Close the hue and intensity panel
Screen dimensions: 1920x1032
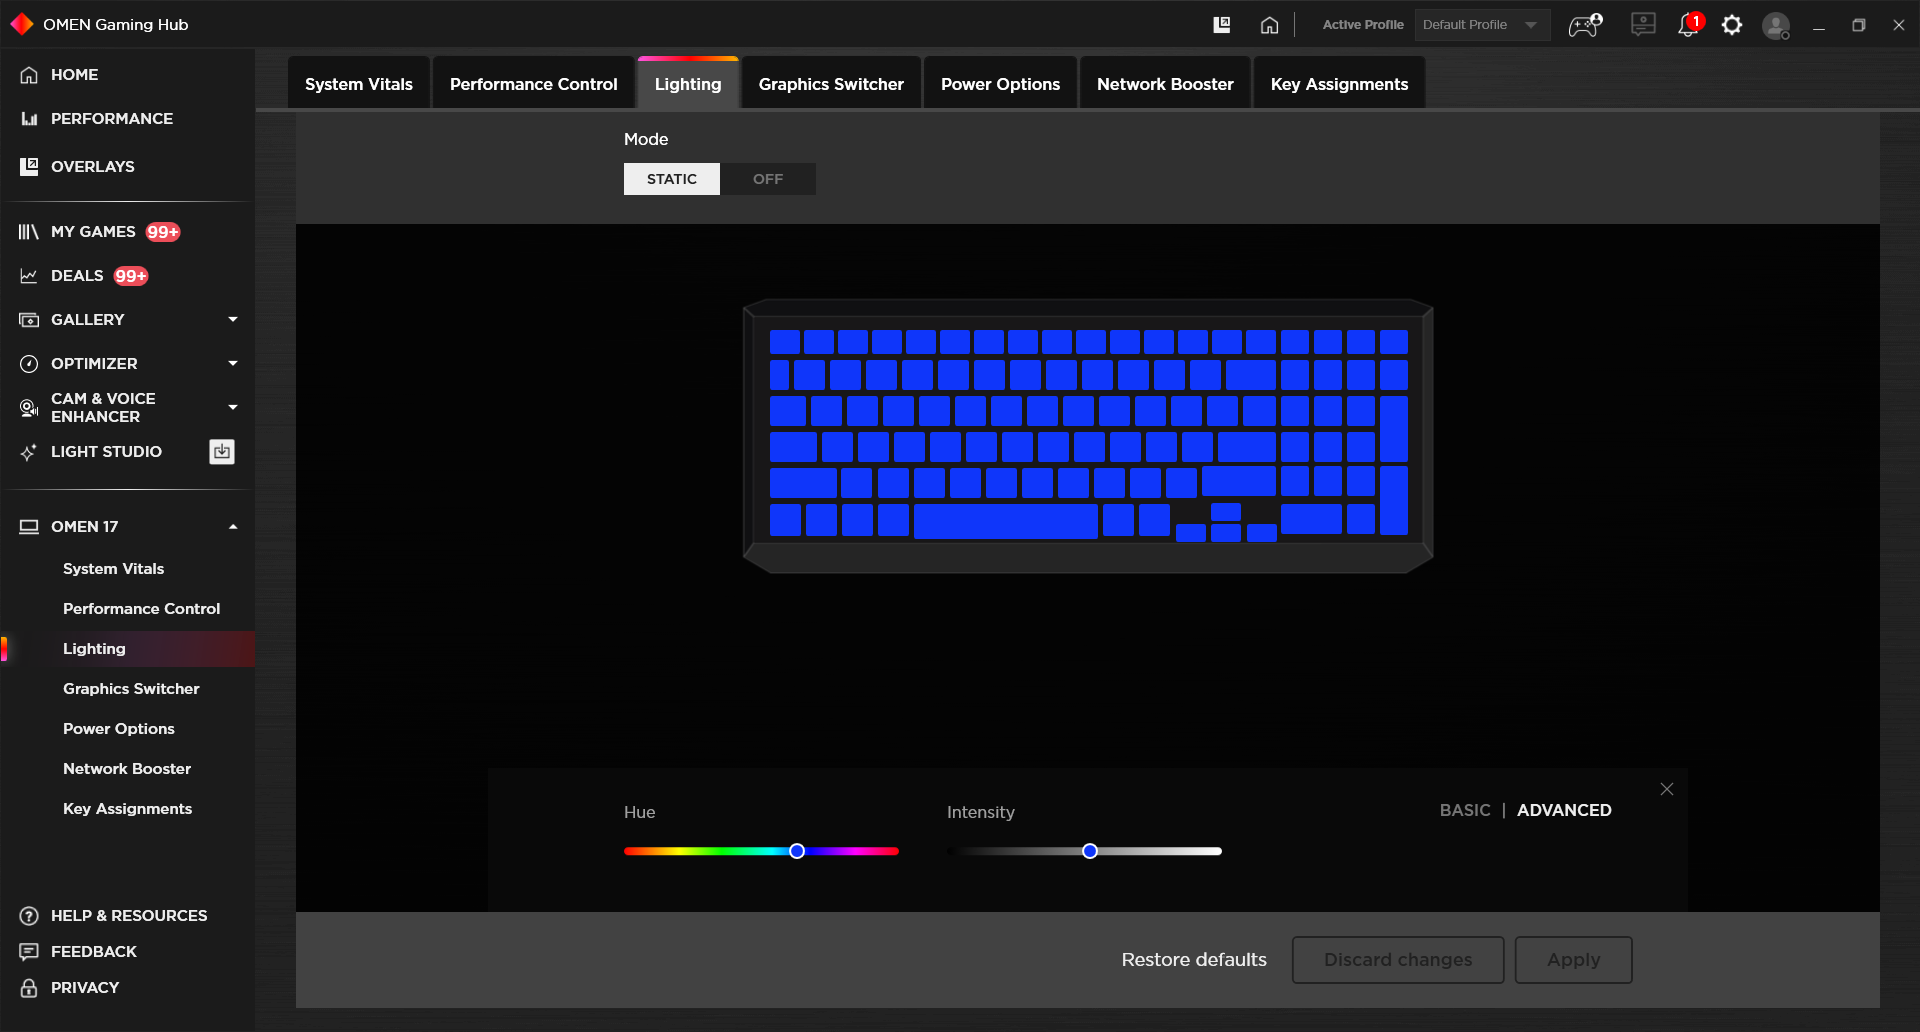click(x=1667, y=789)
